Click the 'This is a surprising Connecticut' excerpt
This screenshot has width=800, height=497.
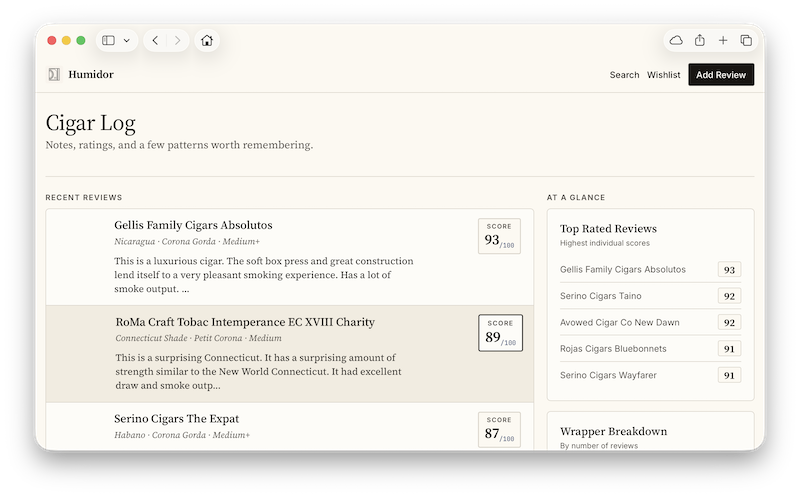point(258,371)
